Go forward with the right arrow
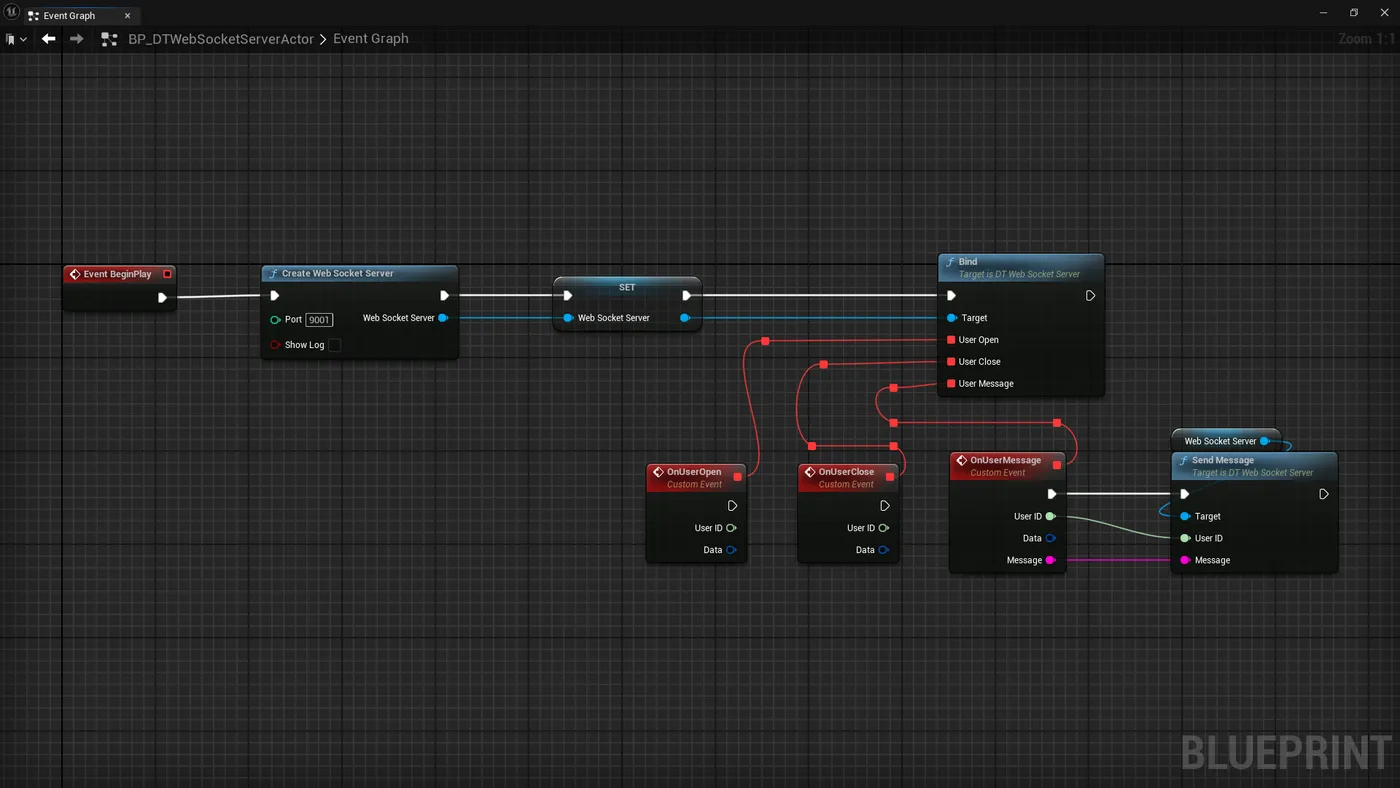This screenshot has width=1400, height=788. tap(76, 39)
